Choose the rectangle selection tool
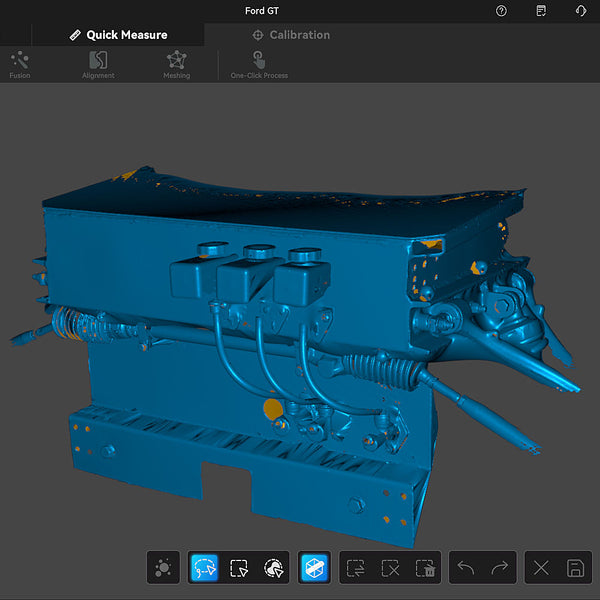This screenshot has width=600, height=600. 239,567
